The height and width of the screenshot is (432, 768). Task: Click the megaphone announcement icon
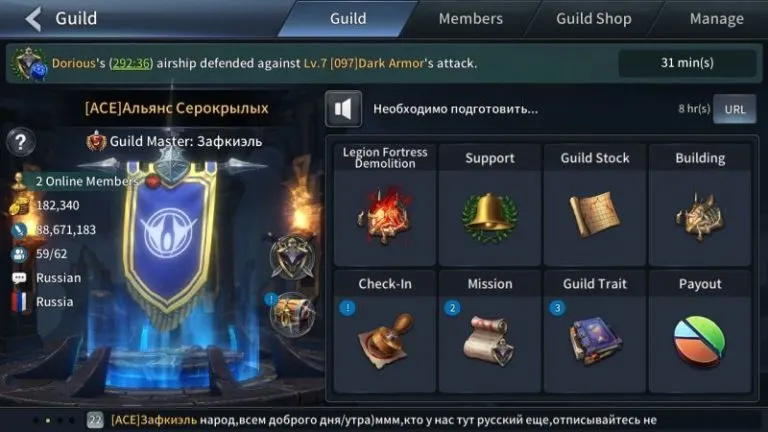[x=343, y=109]
